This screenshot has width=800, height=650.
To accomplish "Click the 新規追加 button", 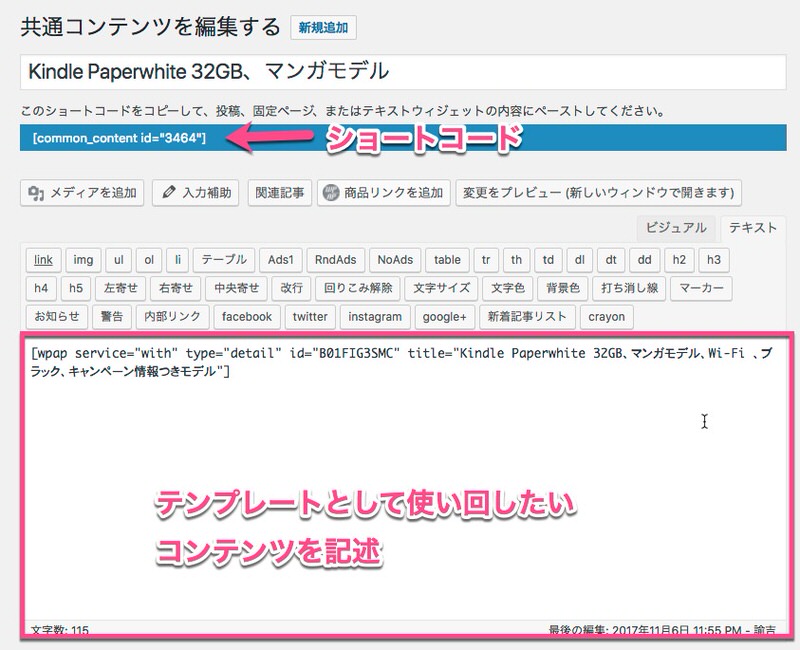I will [323, 28].
